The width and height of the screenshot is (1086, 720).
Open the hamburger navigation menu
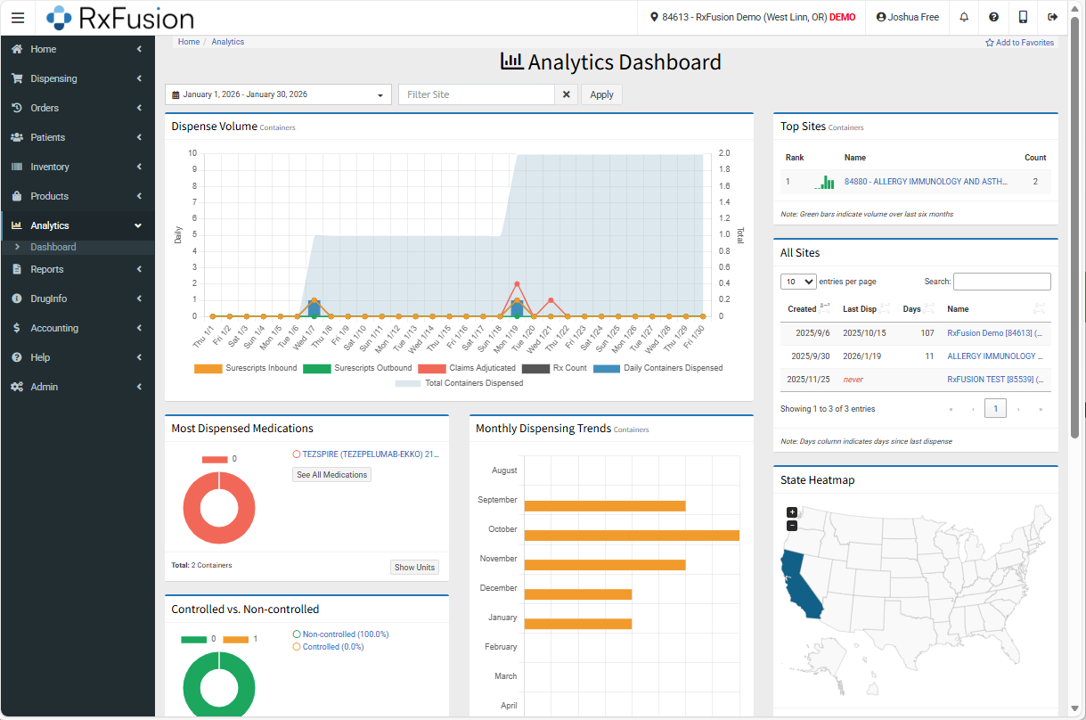[x=17, y=17]
